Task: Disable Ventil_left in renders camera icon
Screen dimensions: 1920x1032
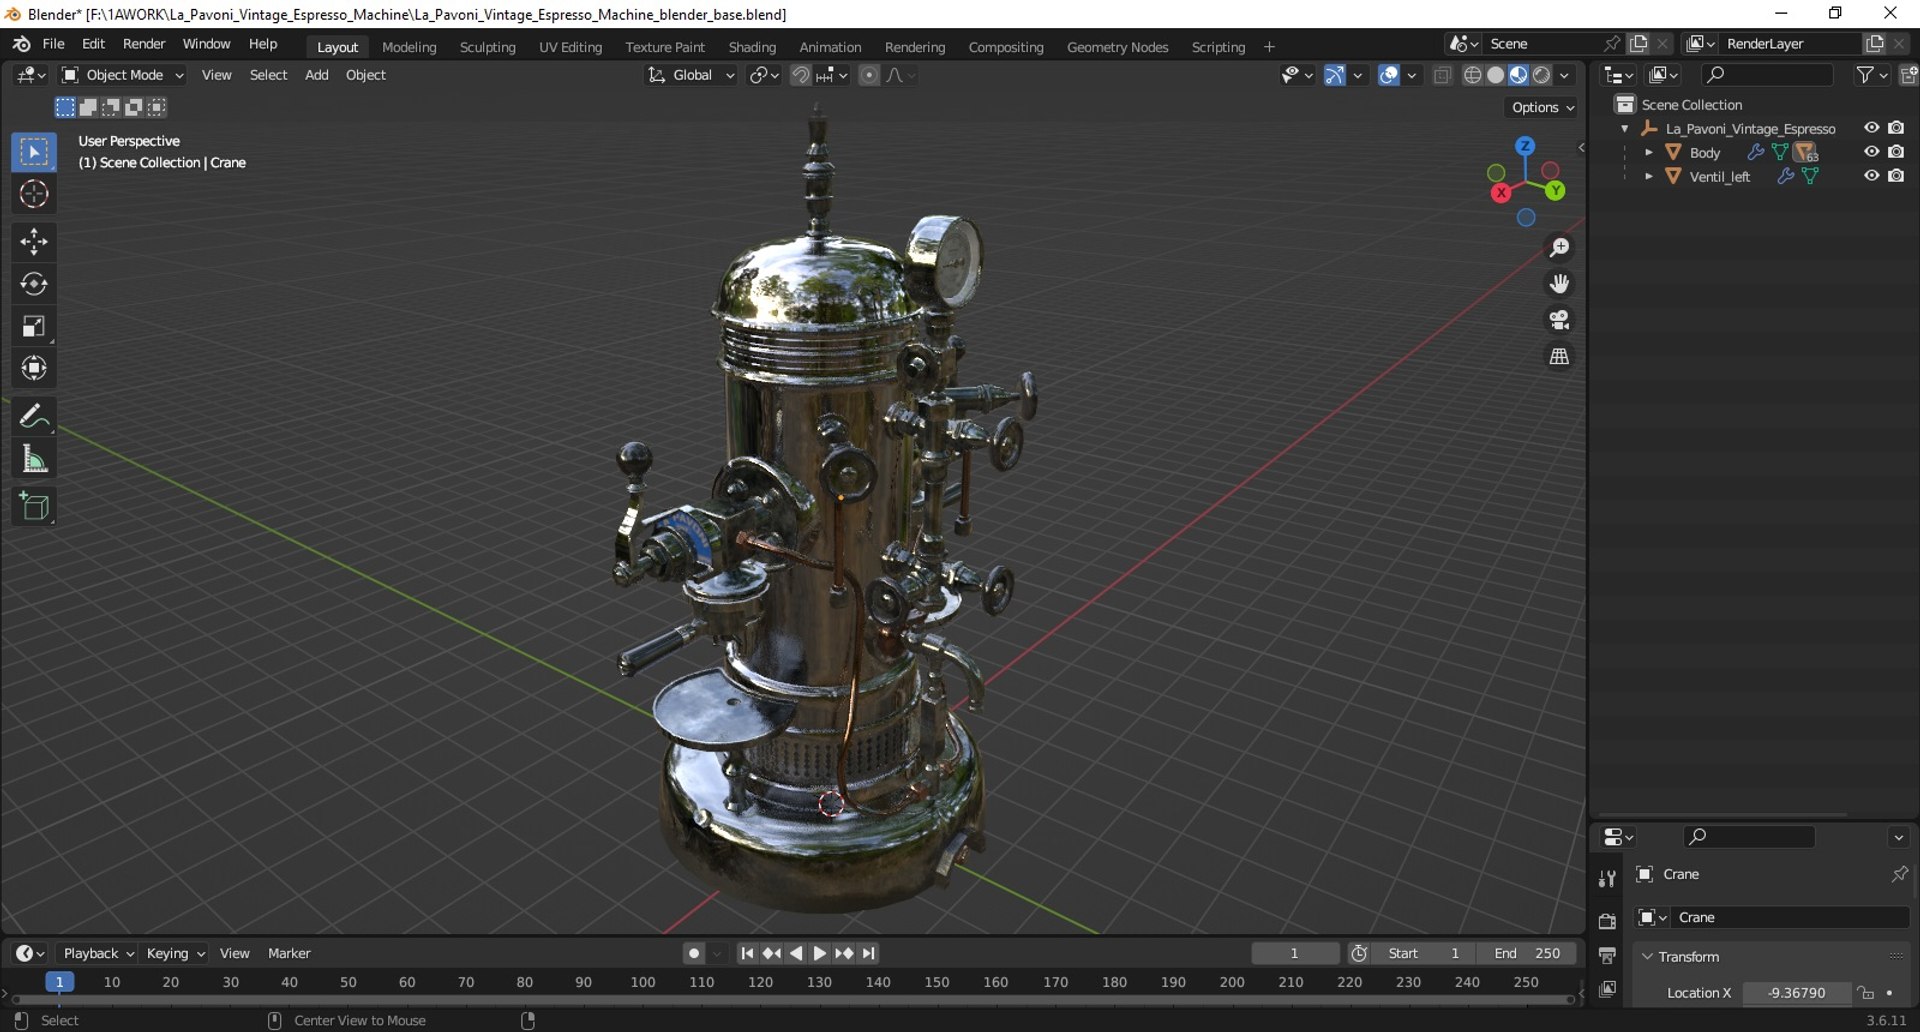Action: click(x=1896, y=176)
